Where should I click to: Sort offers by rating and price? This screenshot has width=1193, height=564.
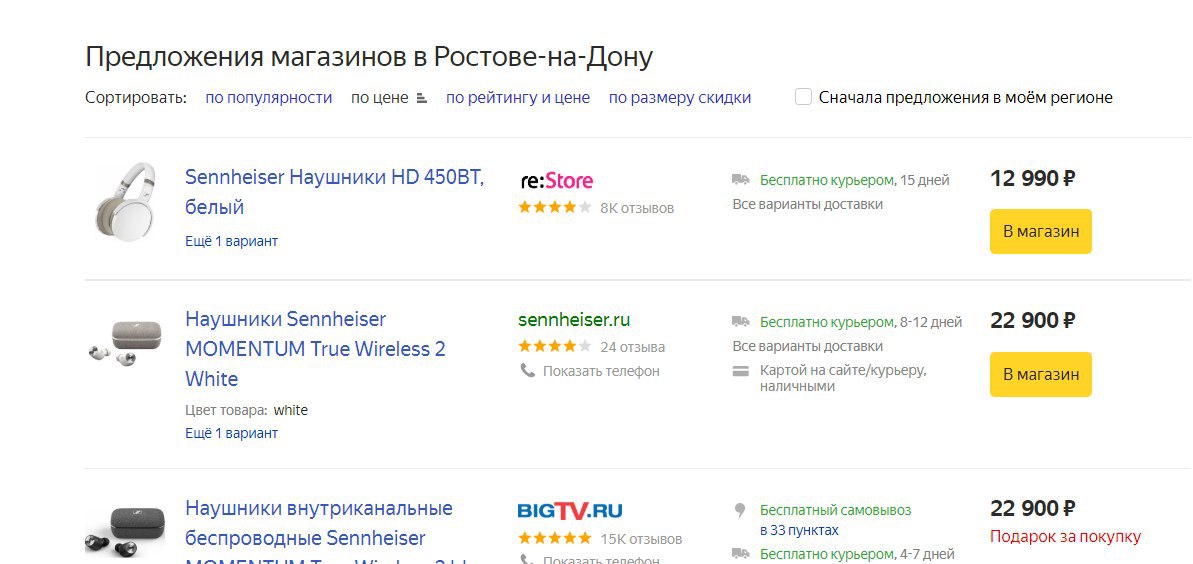517,98
